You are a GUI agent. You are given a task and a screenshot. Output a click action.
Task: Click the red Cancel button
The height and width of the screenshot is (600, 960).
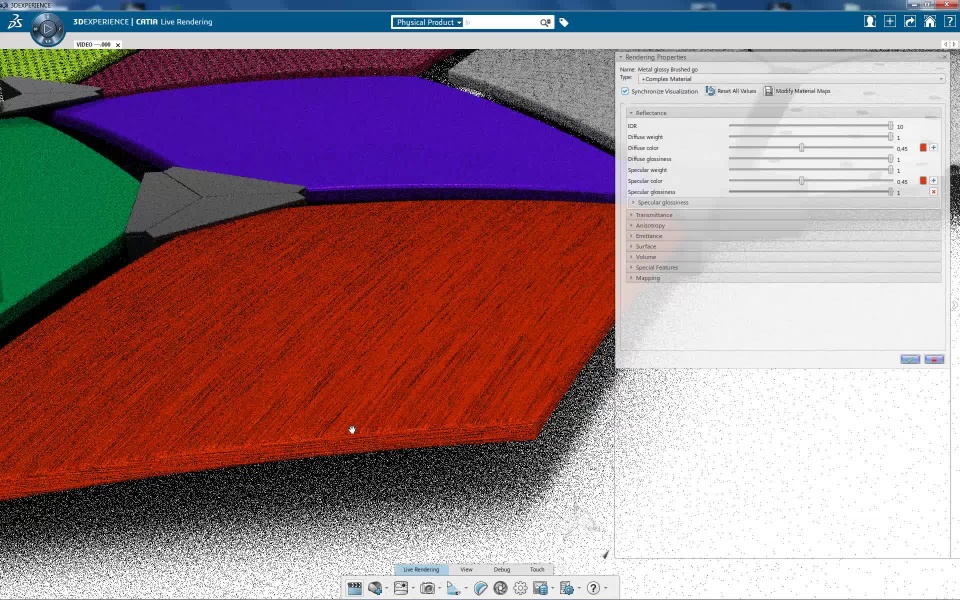pyautogui.click(x=934, y=359)
